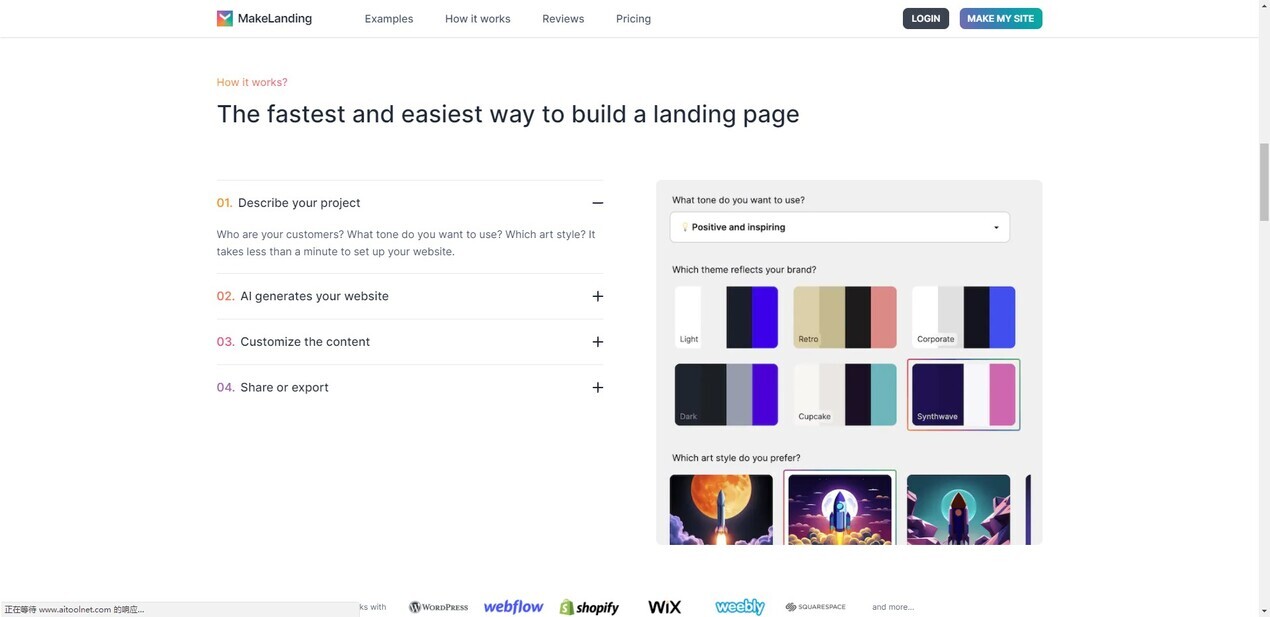Open the tone dropdown showing Positive and inspiring
The height and width of the screenshot is (617, 1270).
pos(839,227)
